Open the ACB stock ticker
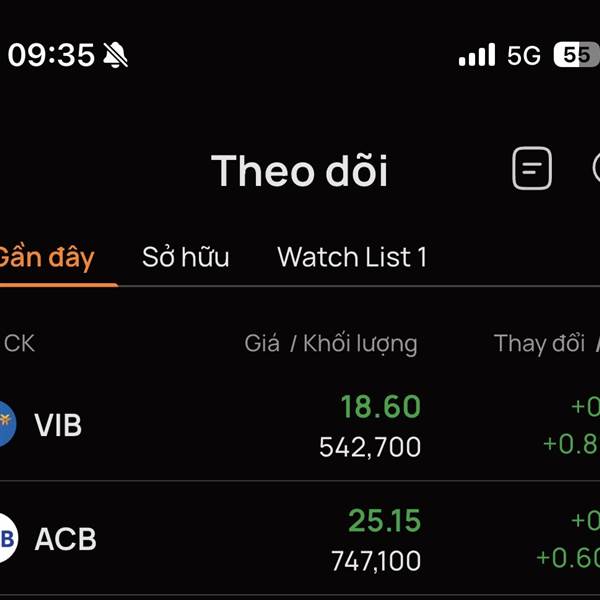 click(66, 539)
